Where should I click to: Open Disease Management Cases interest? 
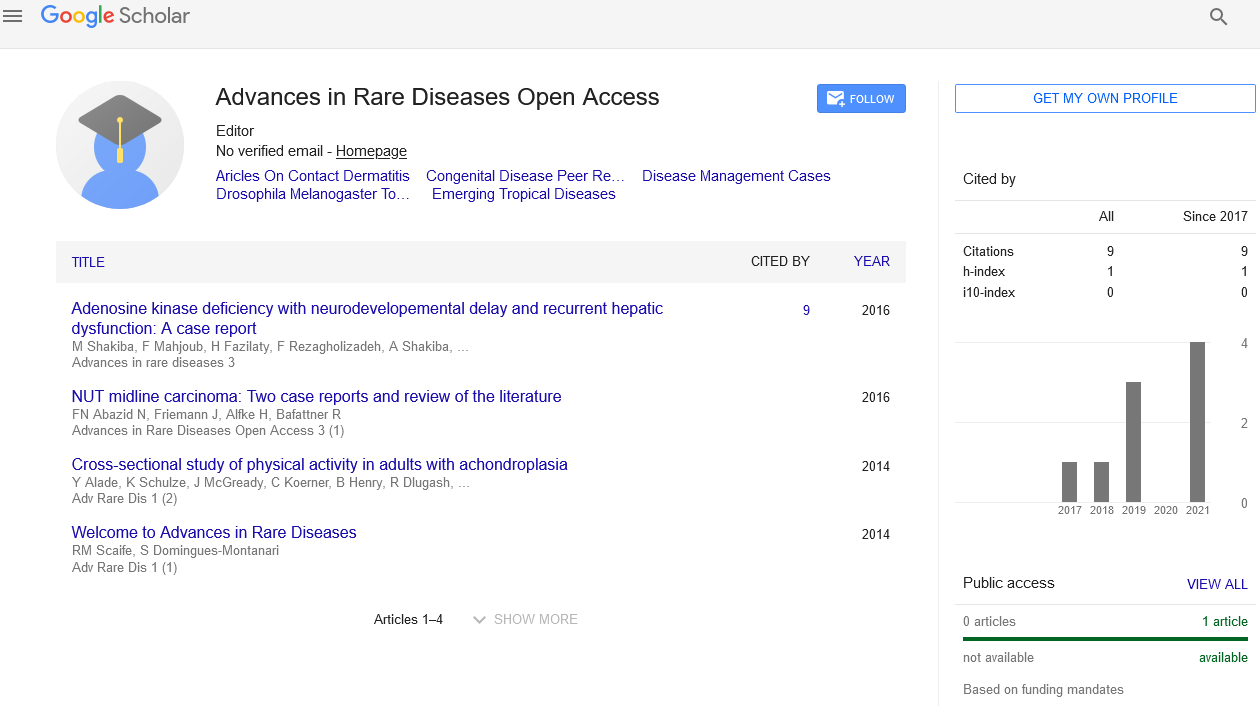click(736, 176)
